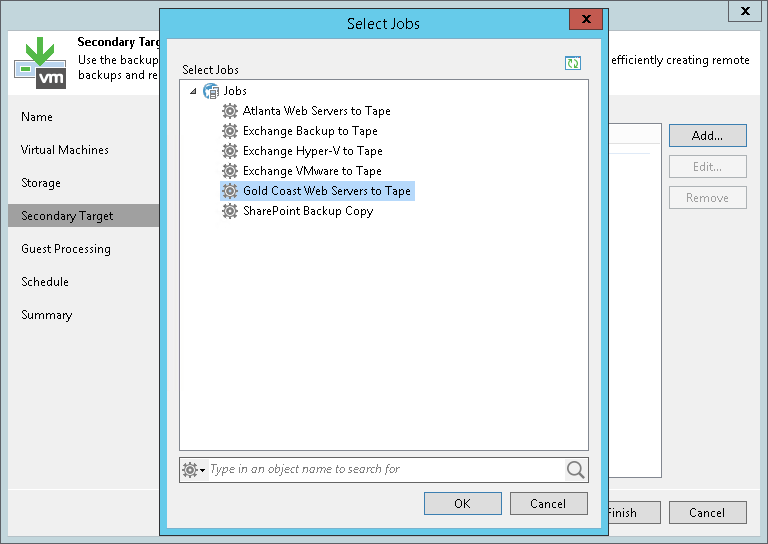Click the magnifier search icon
This screenshot has width=768, height=544.
pyautogui.click(x=575, y=470)
